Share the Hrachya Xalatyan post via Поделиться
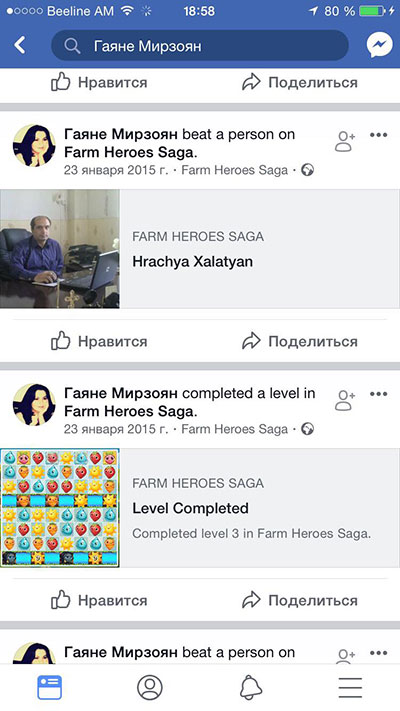 tap(300, 341)
